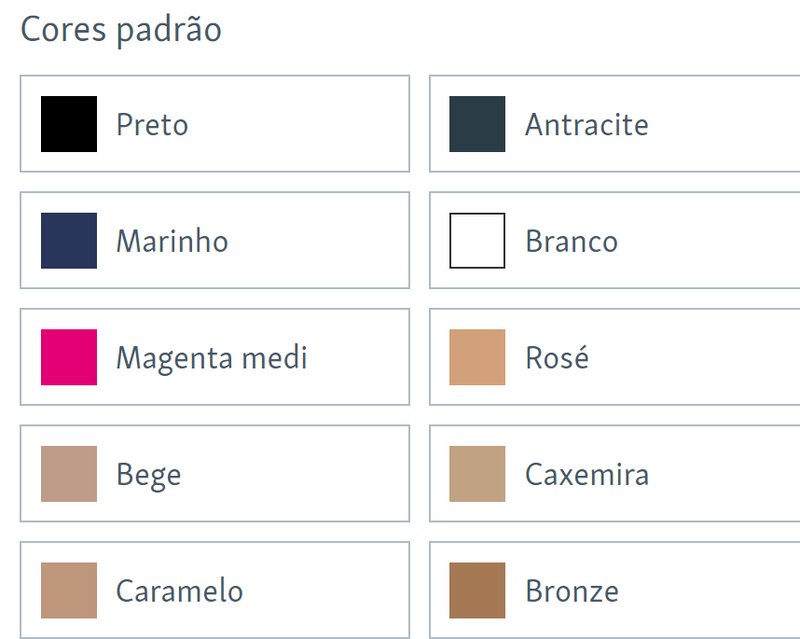Choose the Antracite option tile
Image resolution: width=800 pixels, height=639 pixels.
613,124
